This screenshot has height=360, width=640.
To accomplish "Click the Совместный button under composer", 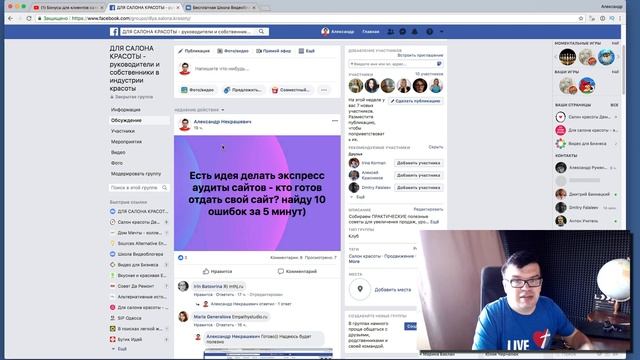I will pyautogui.click(x=291, y=90).
